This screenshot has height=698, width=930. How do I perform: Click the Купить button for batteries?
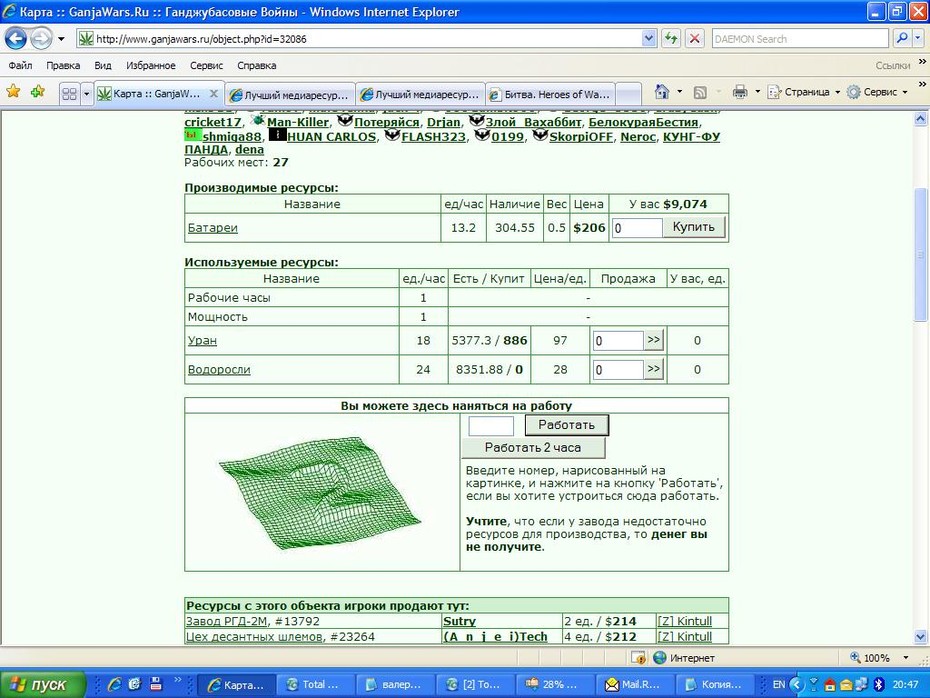click(x=693, y=227)
